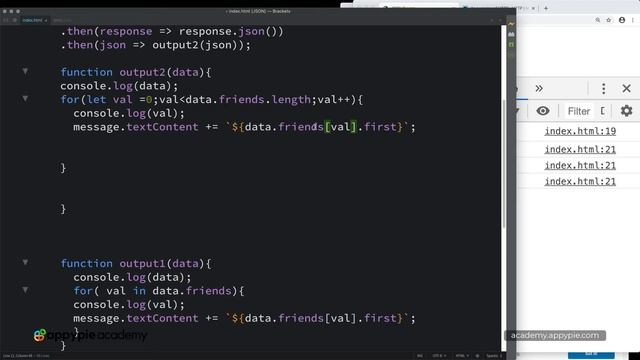640x360 pixels.
Task: Open HTML language dropdown in status bar
Action: (462, 356)
